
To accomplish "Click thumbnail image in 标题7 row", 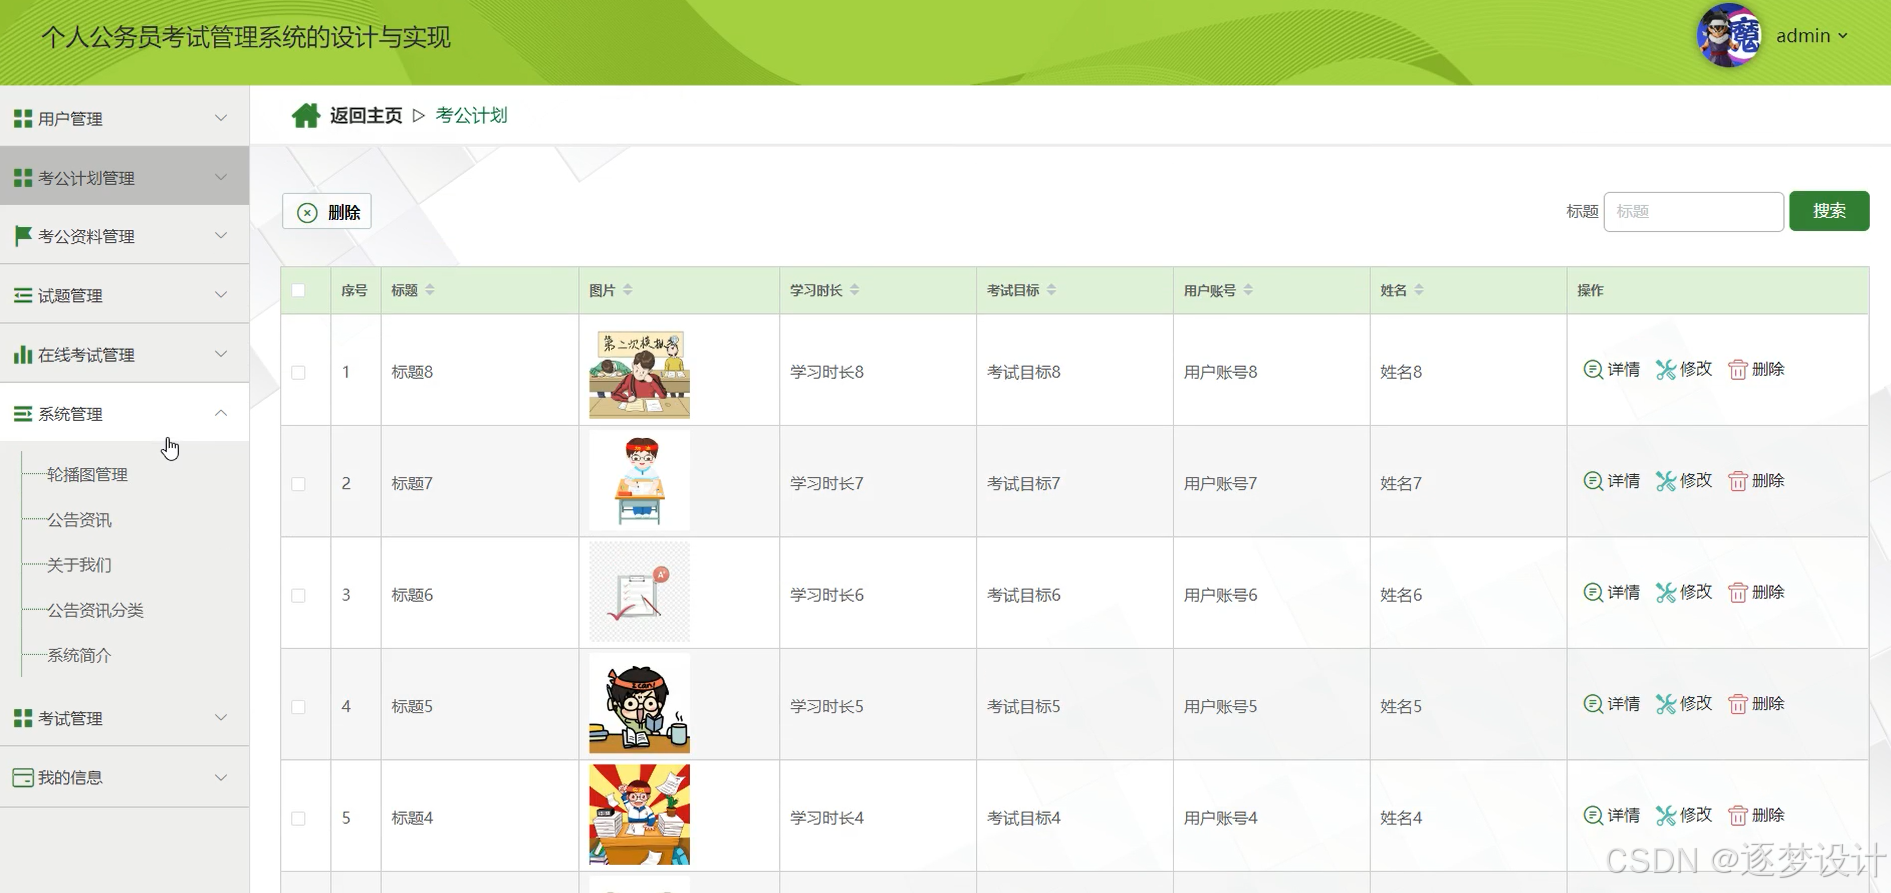I will [x=640, y=481].
